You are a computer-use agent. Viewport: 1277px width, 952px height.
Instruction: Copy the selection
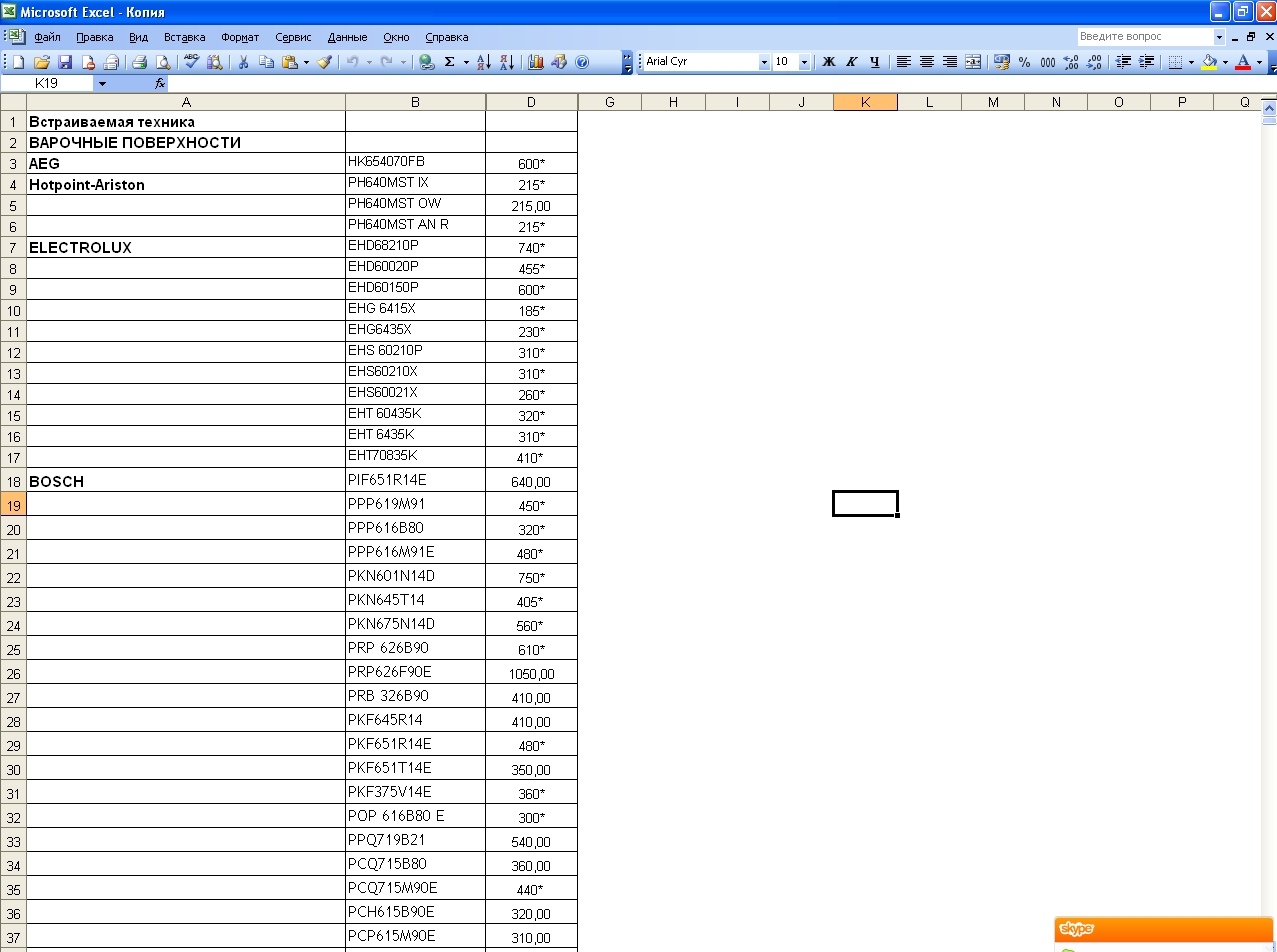(266, 62)
